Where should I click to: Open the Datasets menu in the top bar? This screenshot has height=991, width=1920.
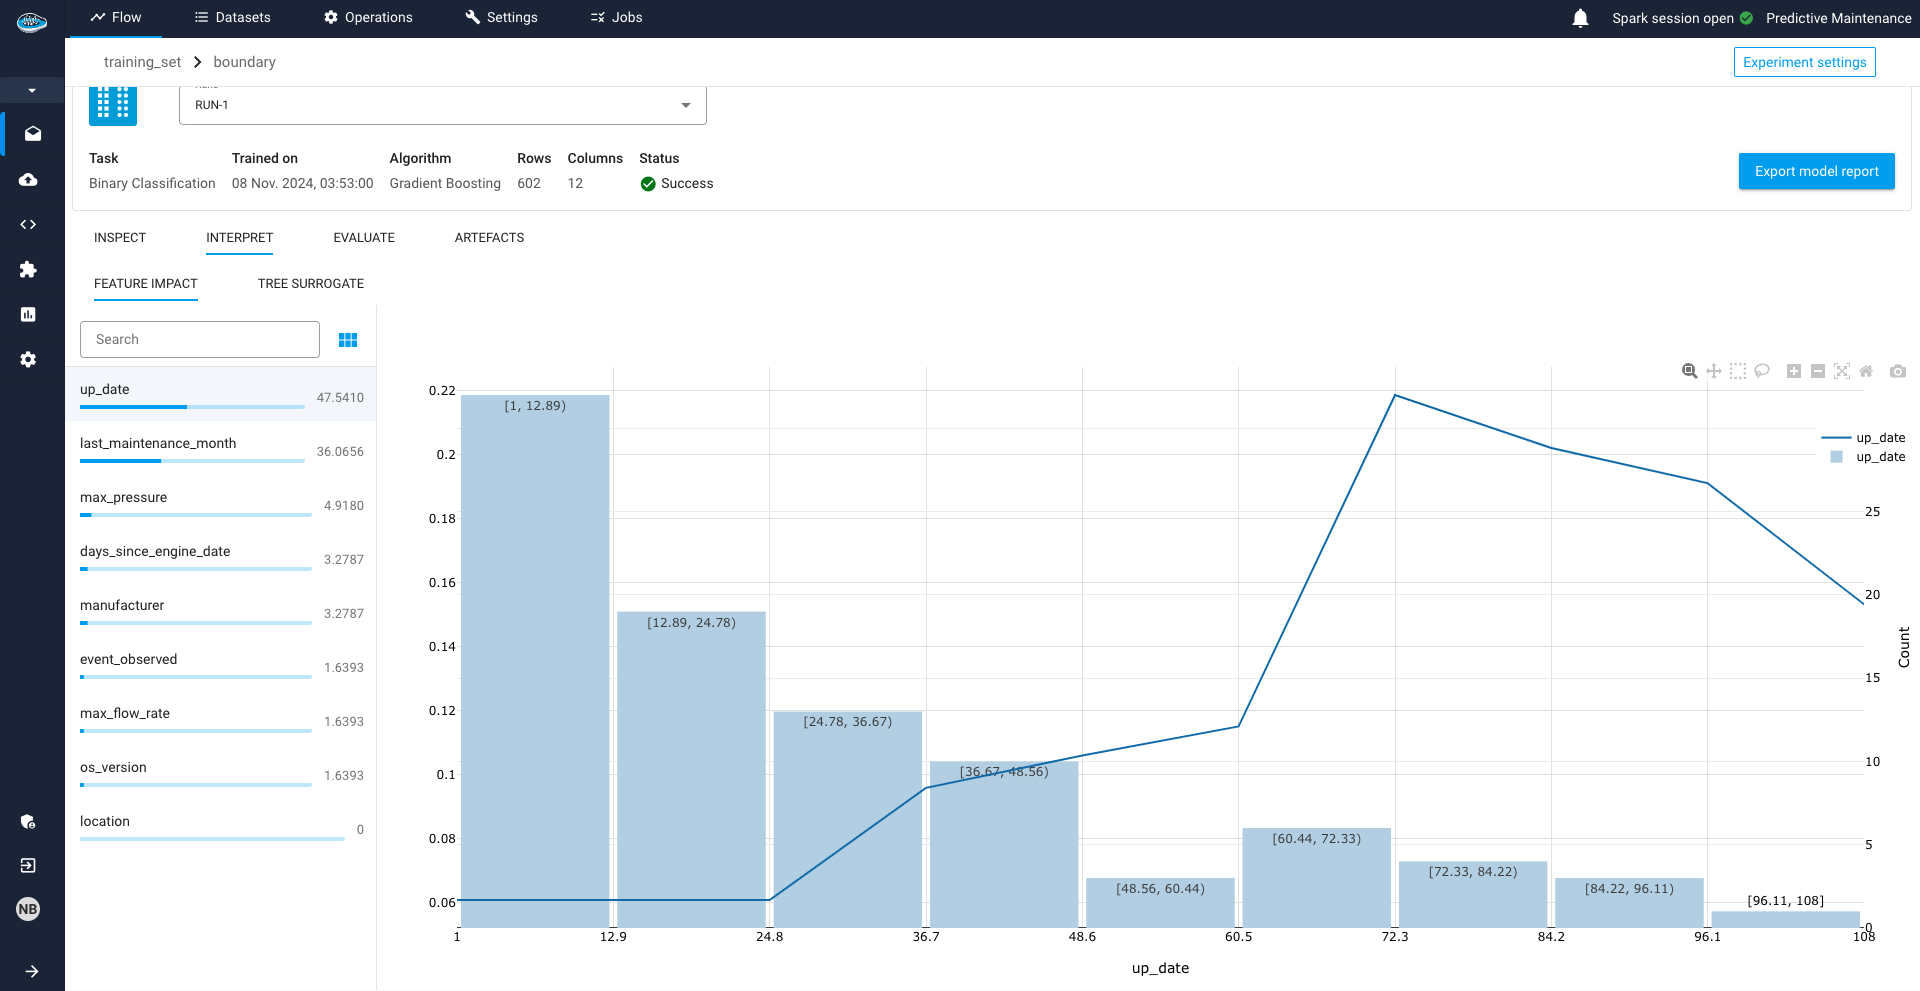pos(232,17)
